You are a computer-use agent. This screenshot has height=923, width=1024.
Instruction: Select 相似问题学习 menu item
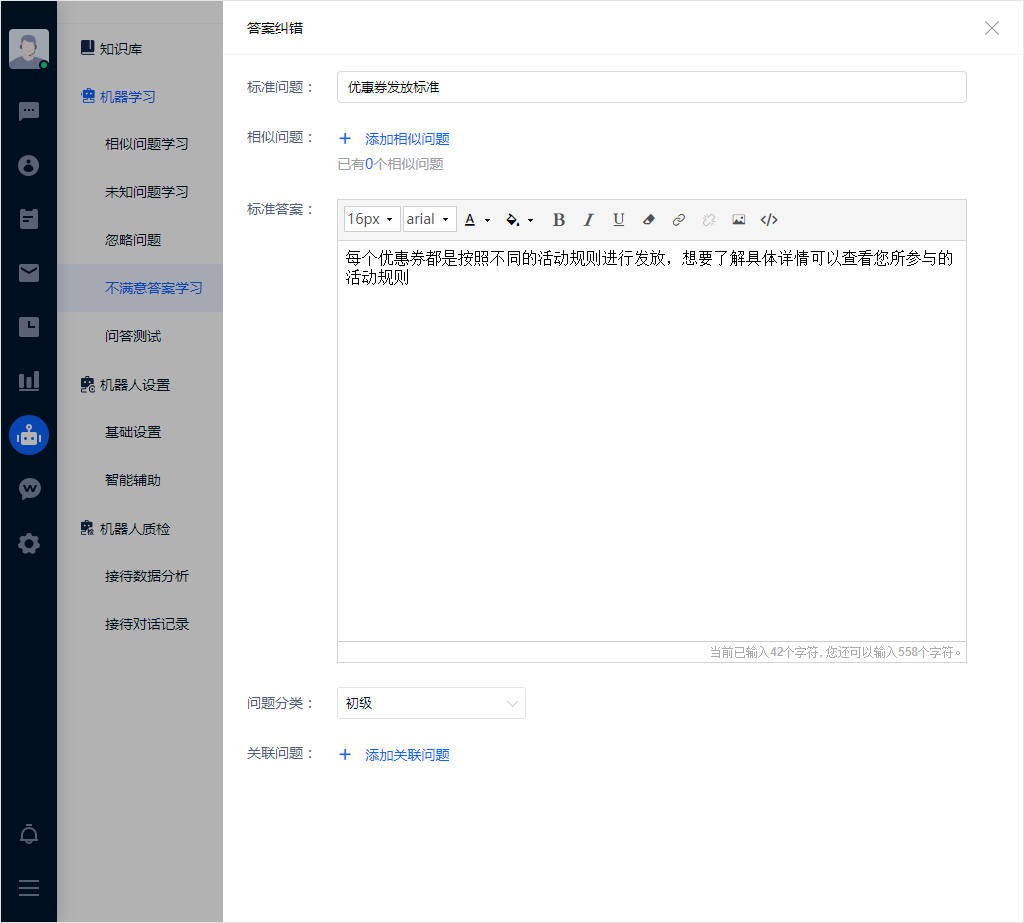[x=146, y=144]
